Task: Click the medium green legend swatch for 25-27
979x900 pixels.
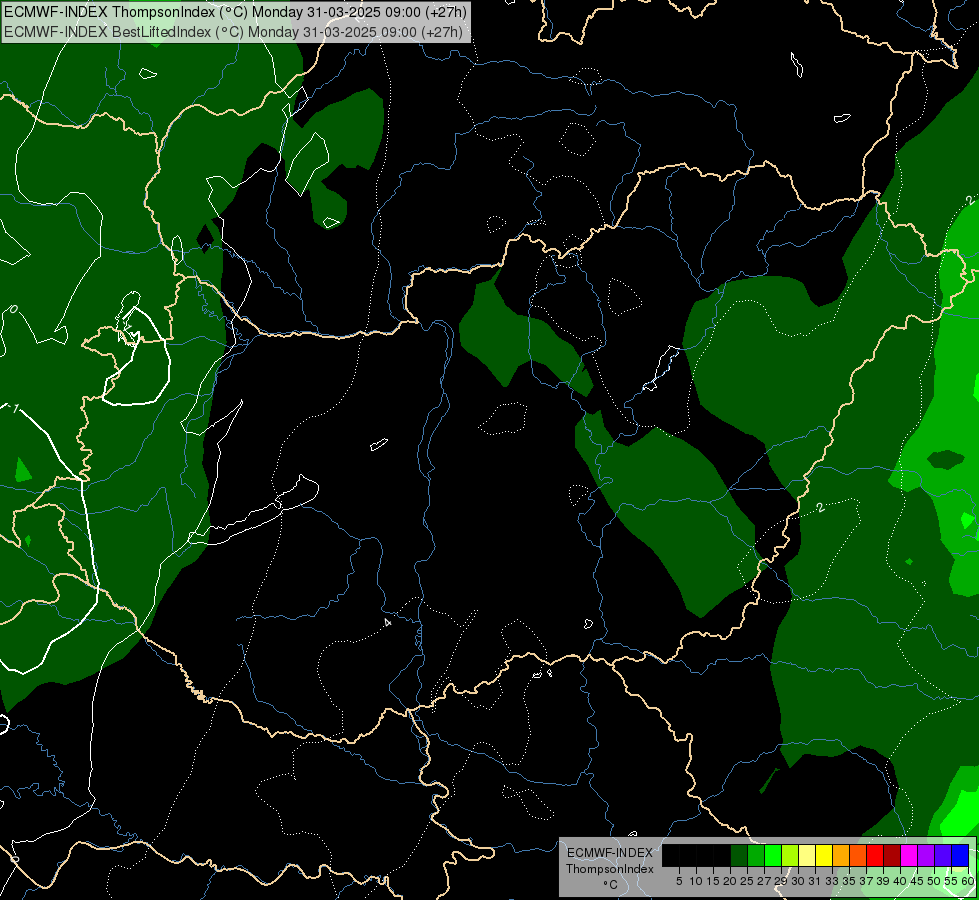Action: pos(756,855)
